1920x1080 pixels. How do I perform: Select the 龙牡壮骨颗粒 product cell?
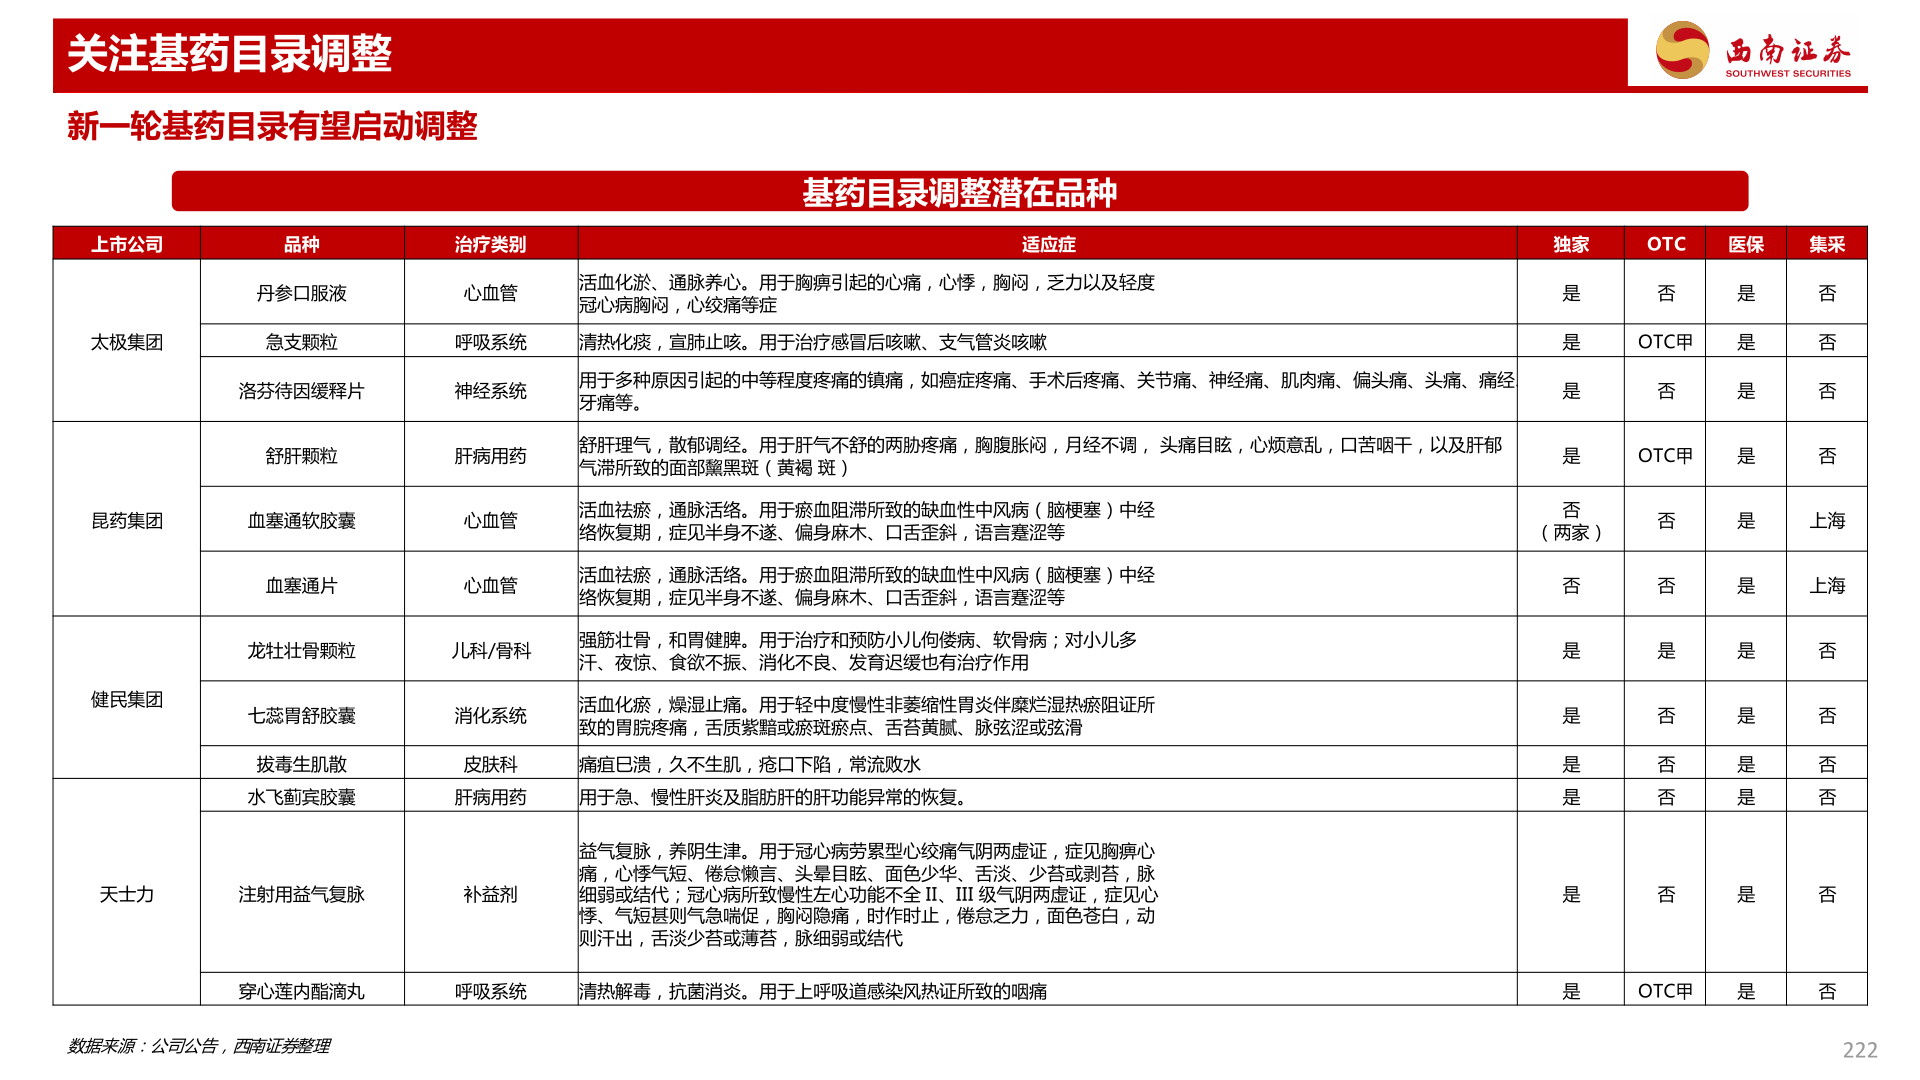tap(303, 649)
